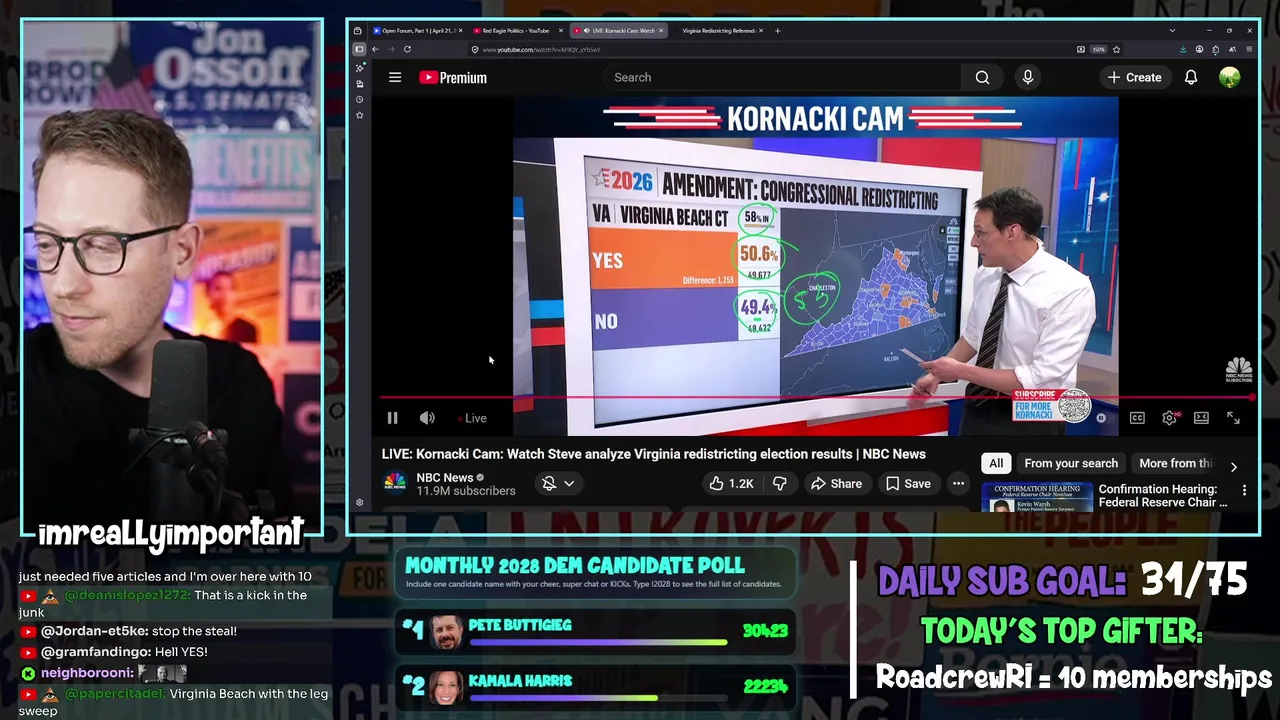Image resolution: width=1280 pixels, height=720 pixels.
Task: Dislike the video
Action: pyautogui.click(x=780, y=483)
